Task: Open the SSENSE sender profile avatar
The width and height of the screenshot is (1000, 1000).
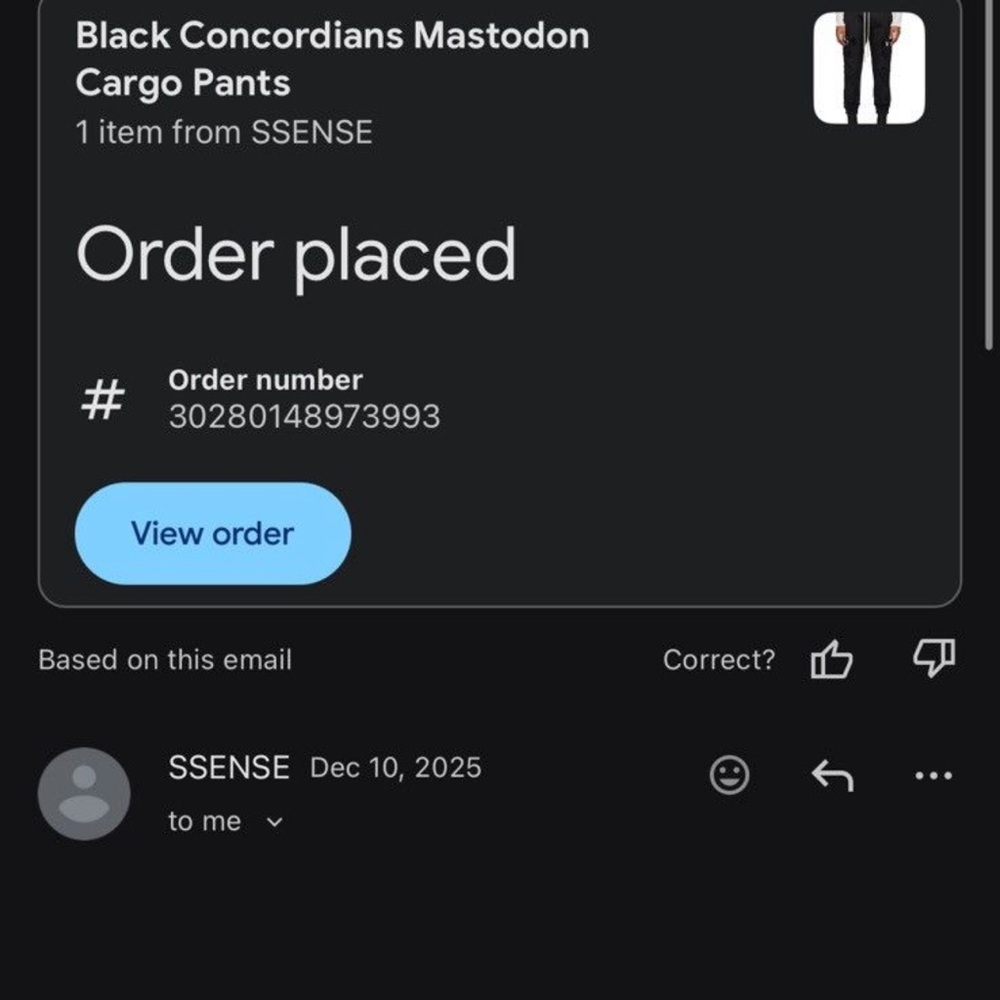Action: 84,793
